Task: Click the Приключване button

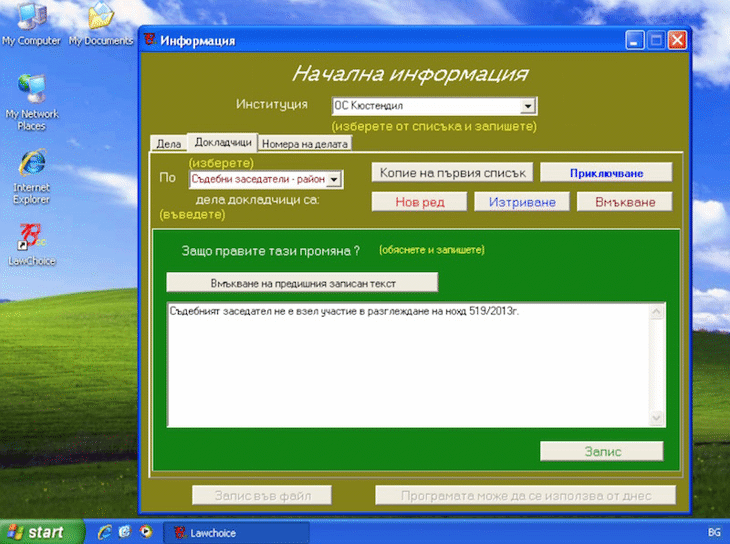Action: point(606,173)
